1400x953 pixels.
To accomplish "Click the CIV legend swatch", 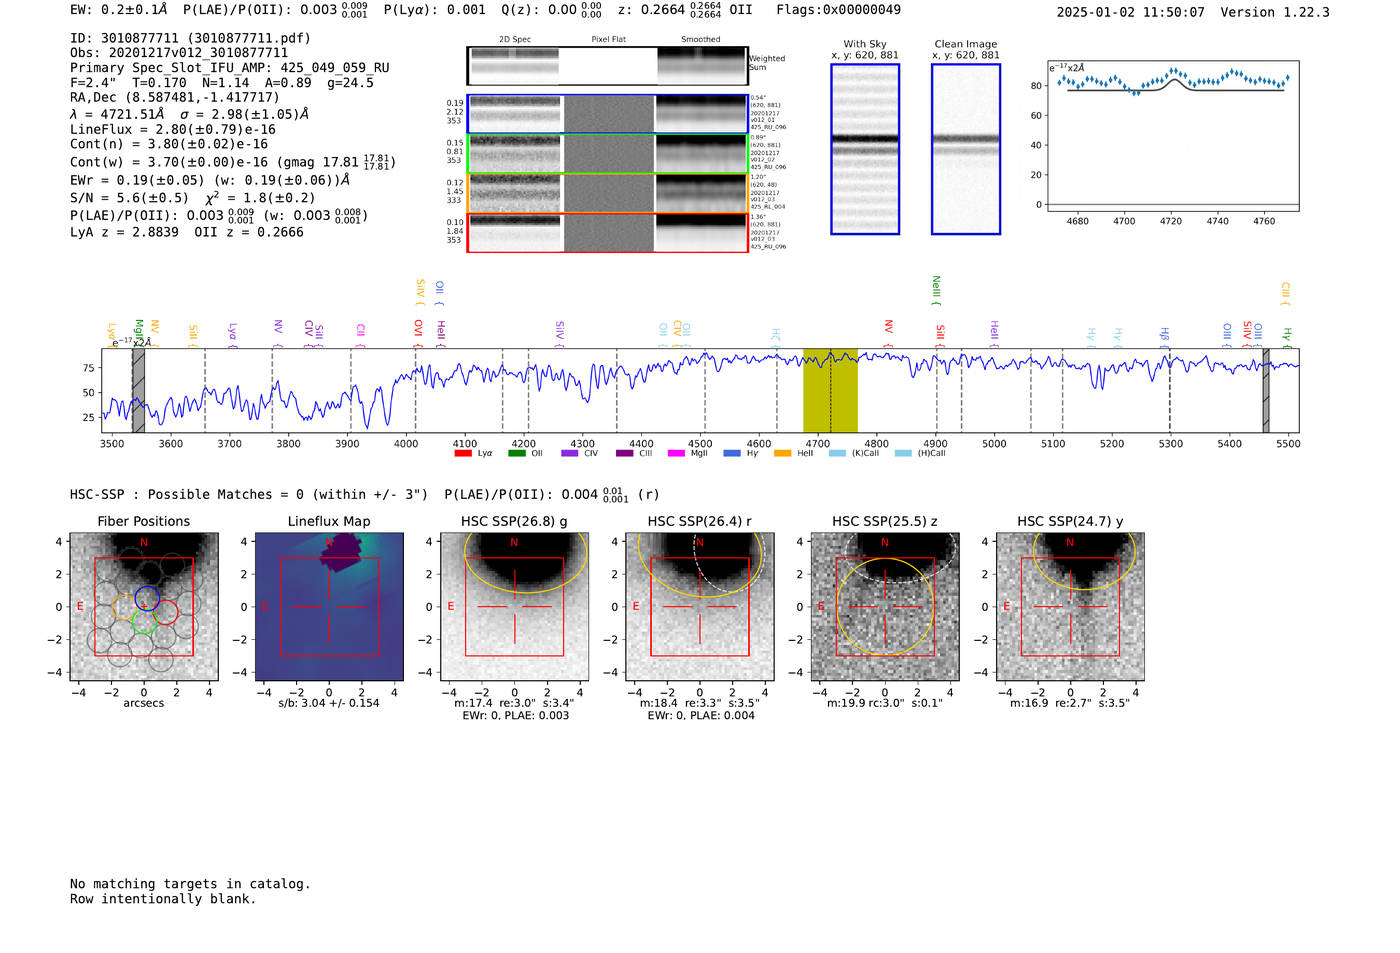I will [569, 454].
